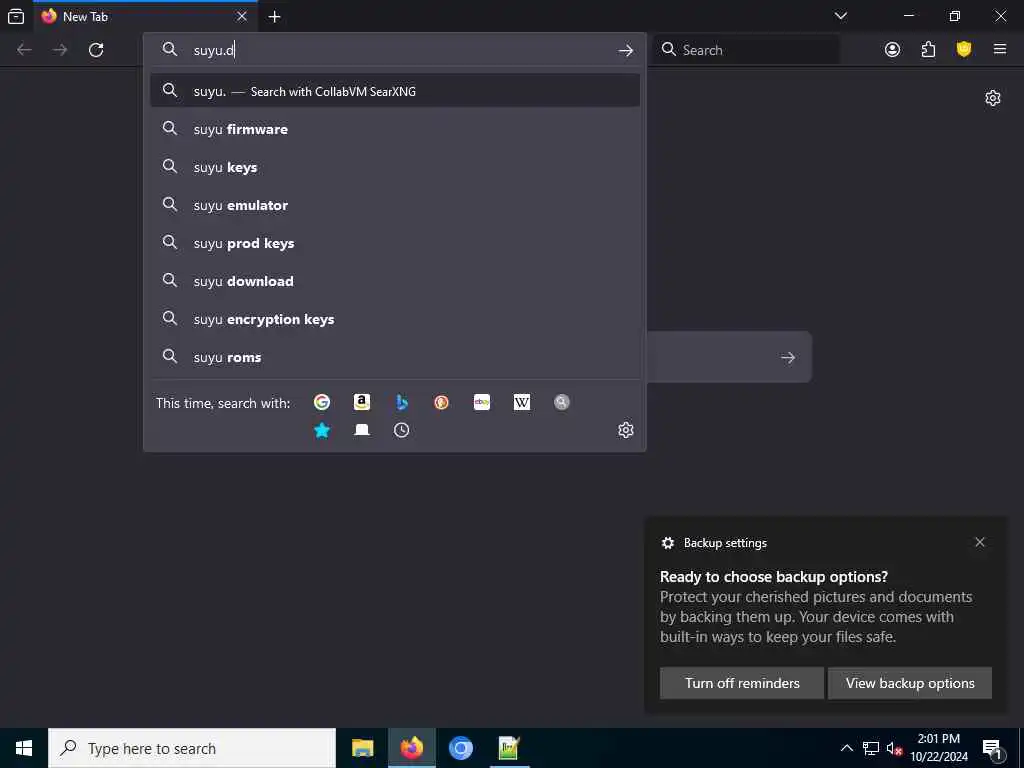Dismiss the Backup settings notification
This screenshot has width=1024, height=768.
pos(980,542)
